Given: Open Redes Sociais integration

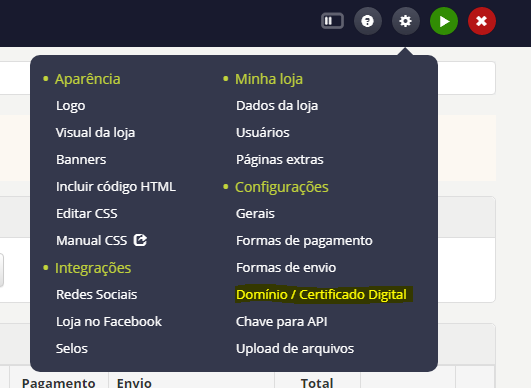Looking at the screenshot, I should tap(97, 295).
